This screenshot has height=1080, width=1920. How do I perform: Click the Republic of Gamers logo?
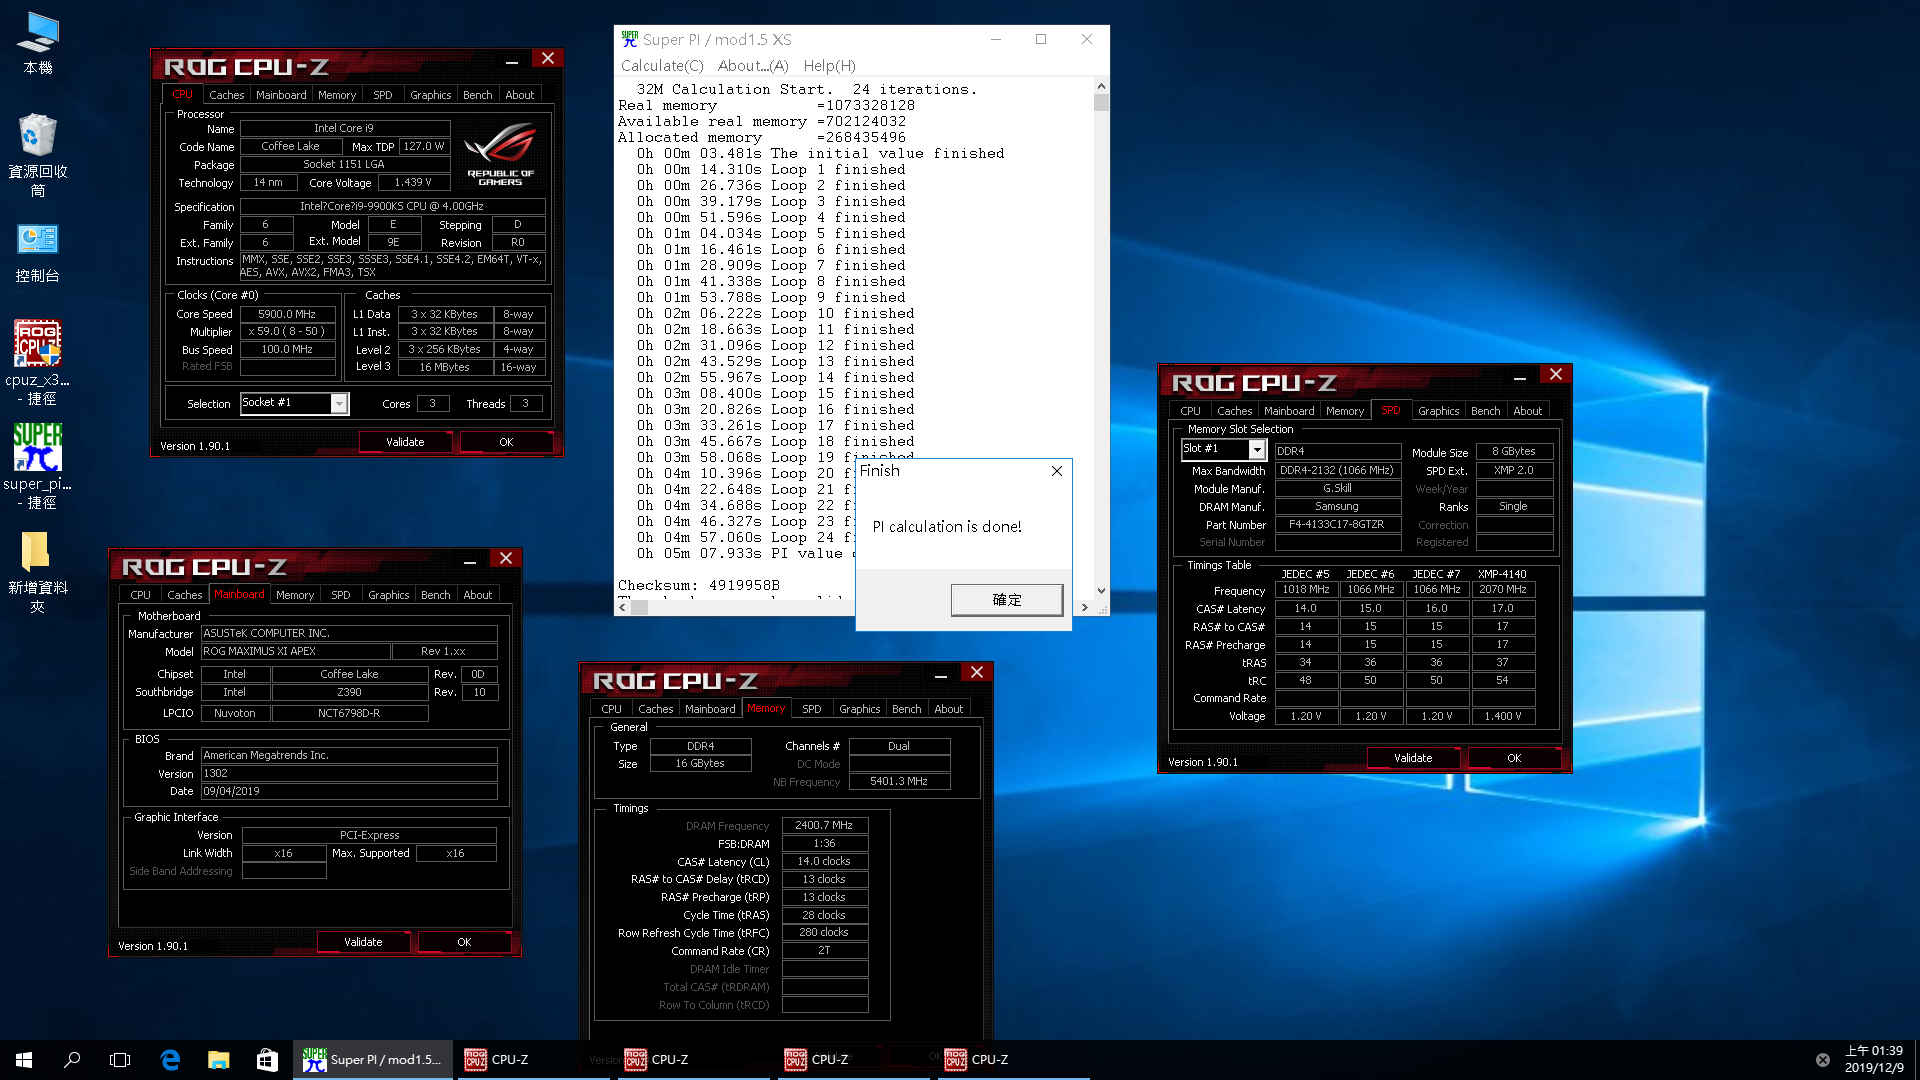[500, 153]
